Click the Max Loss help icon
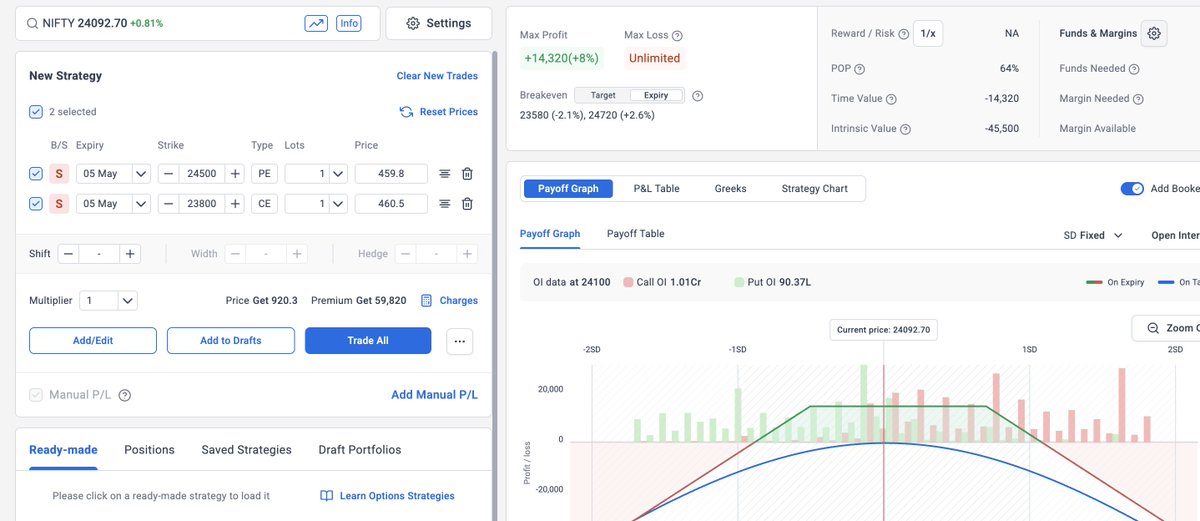 tap(677, 35)
